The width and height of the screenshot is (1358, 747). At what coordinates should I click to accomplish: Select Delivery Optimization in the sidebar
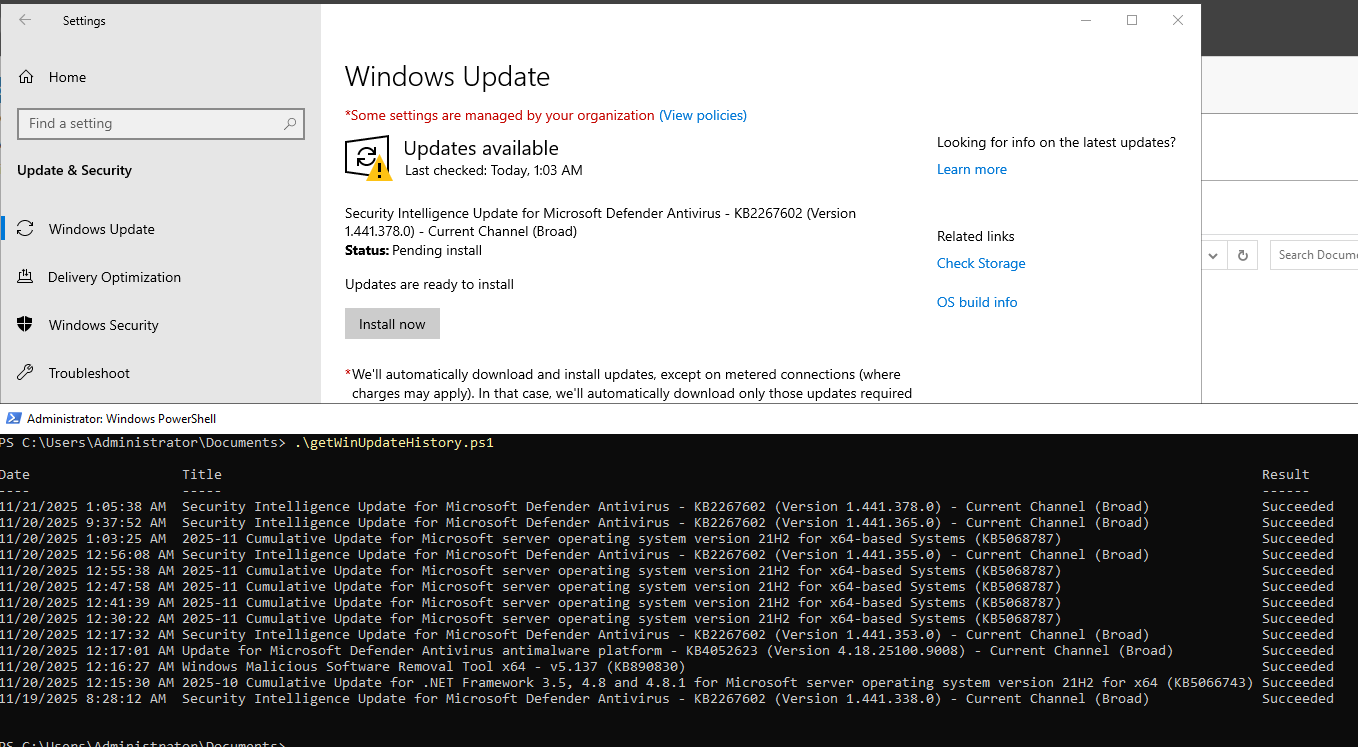(x=161, y=277)
